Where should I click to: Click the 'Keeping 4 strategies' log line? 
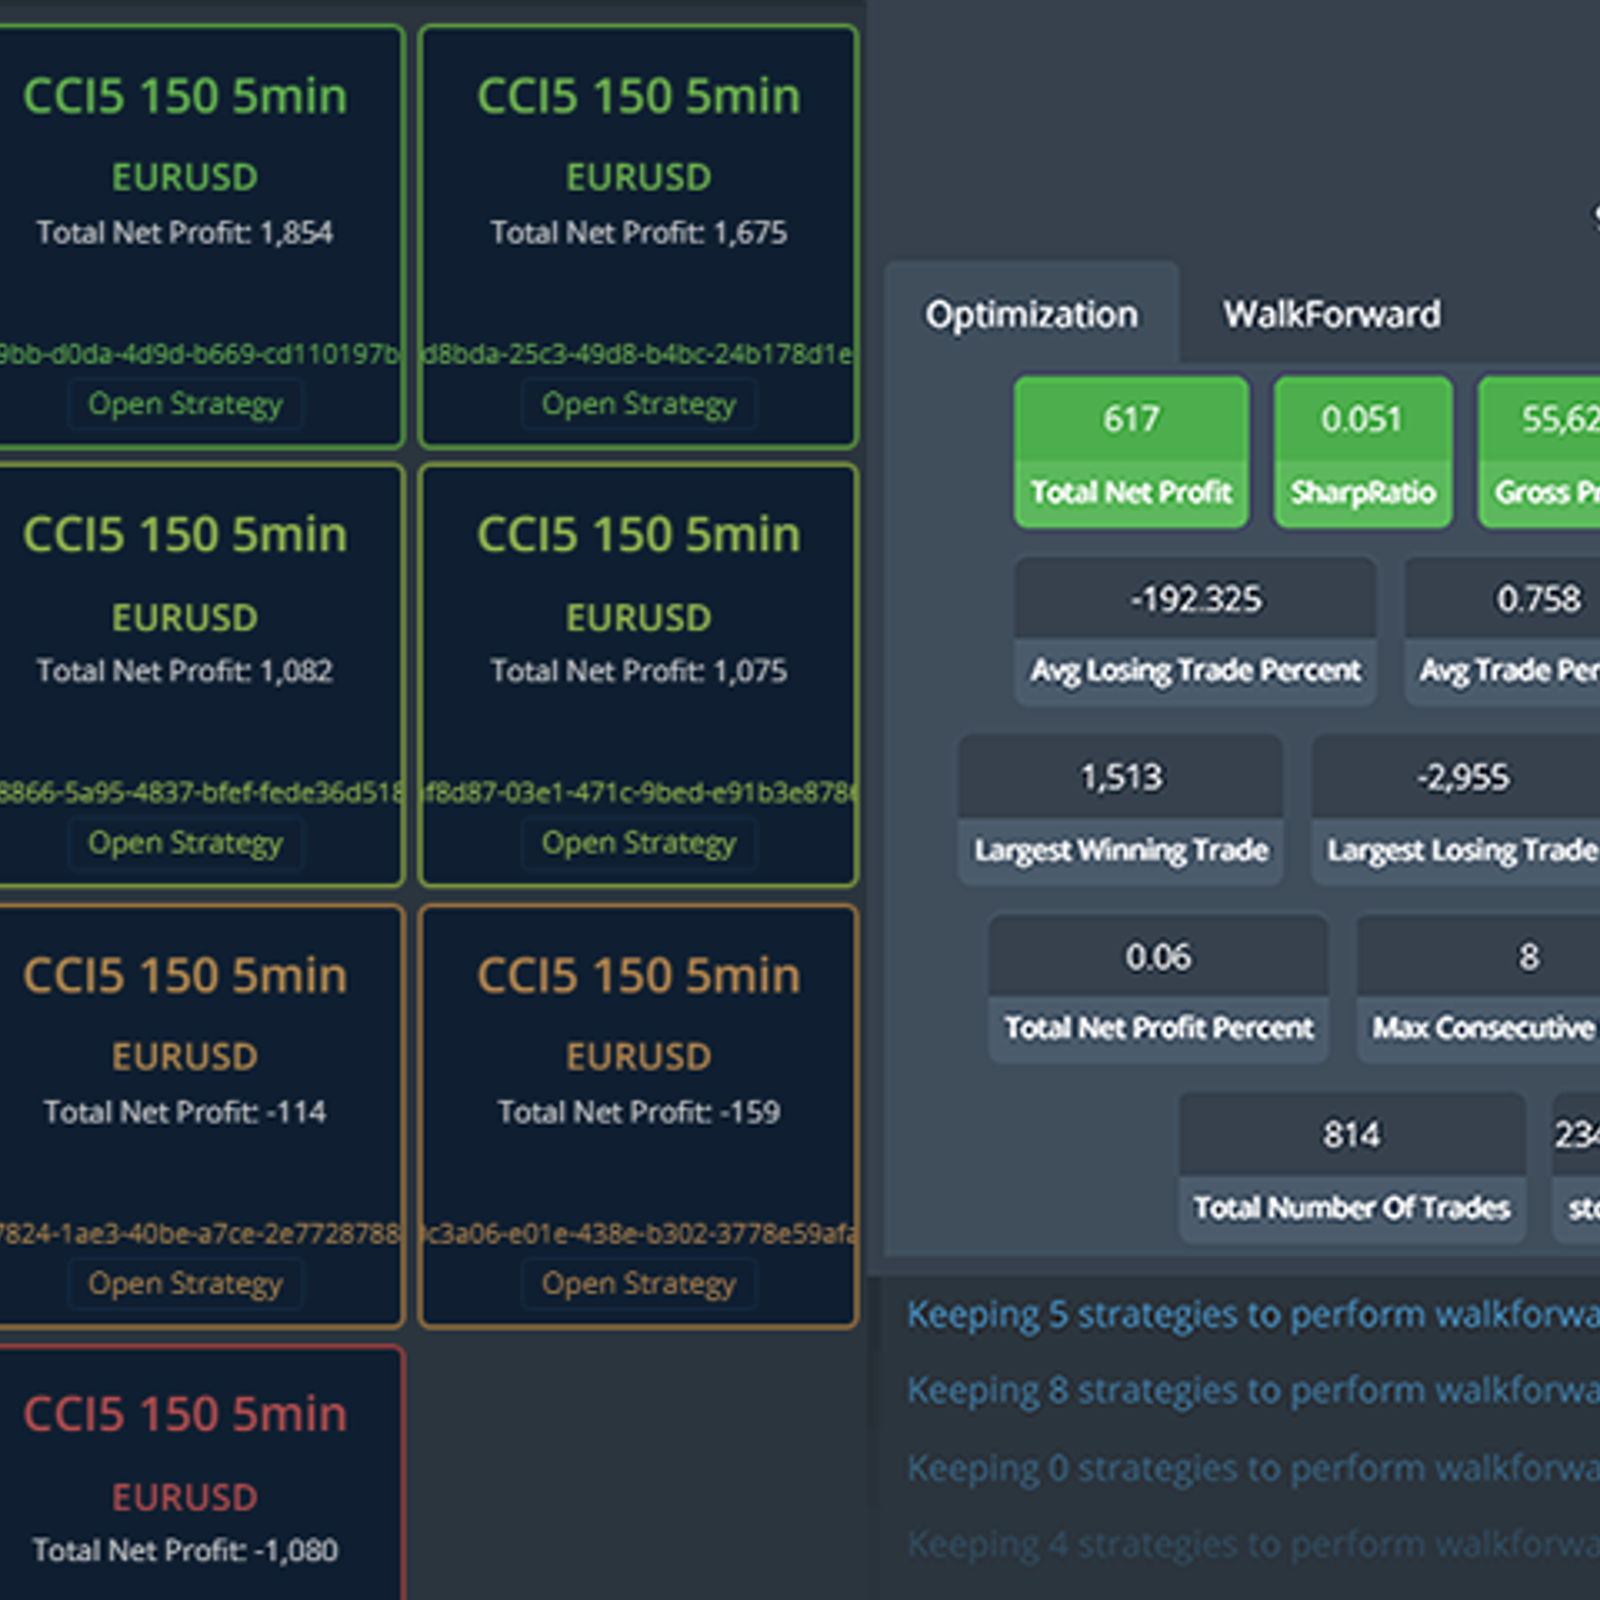click(x=1253, y=1545)
